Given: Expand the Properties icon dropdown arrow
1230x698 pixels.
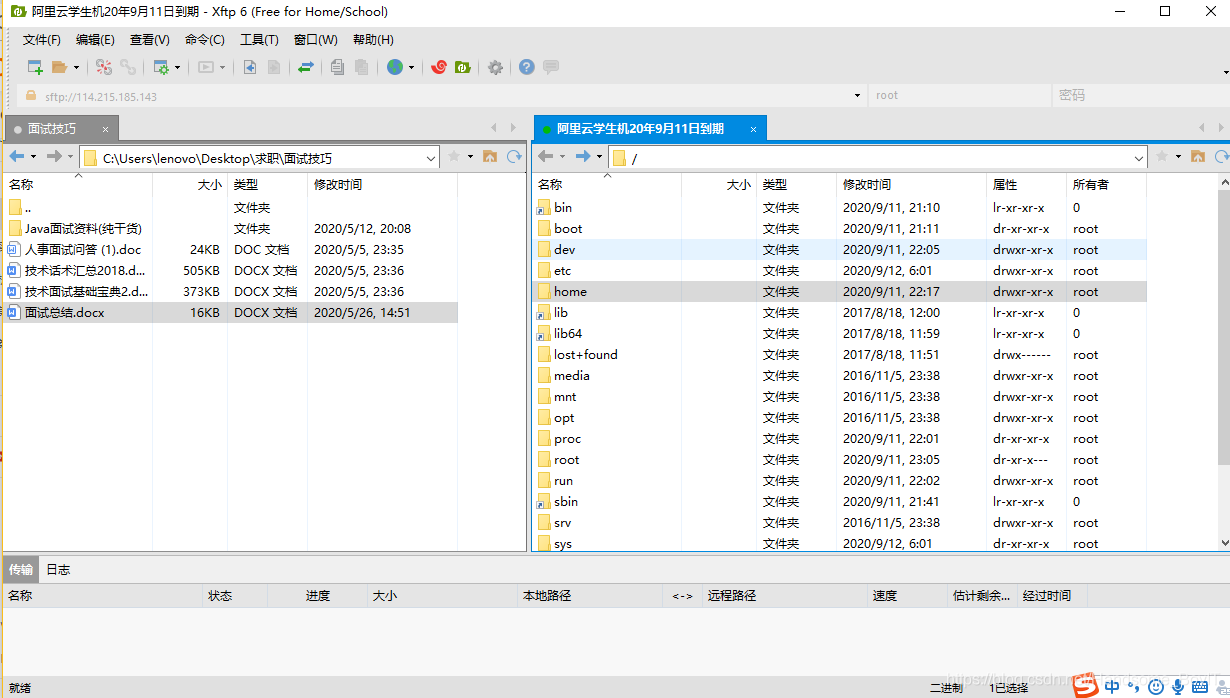Looking at the screenshot, I should 177,68.
